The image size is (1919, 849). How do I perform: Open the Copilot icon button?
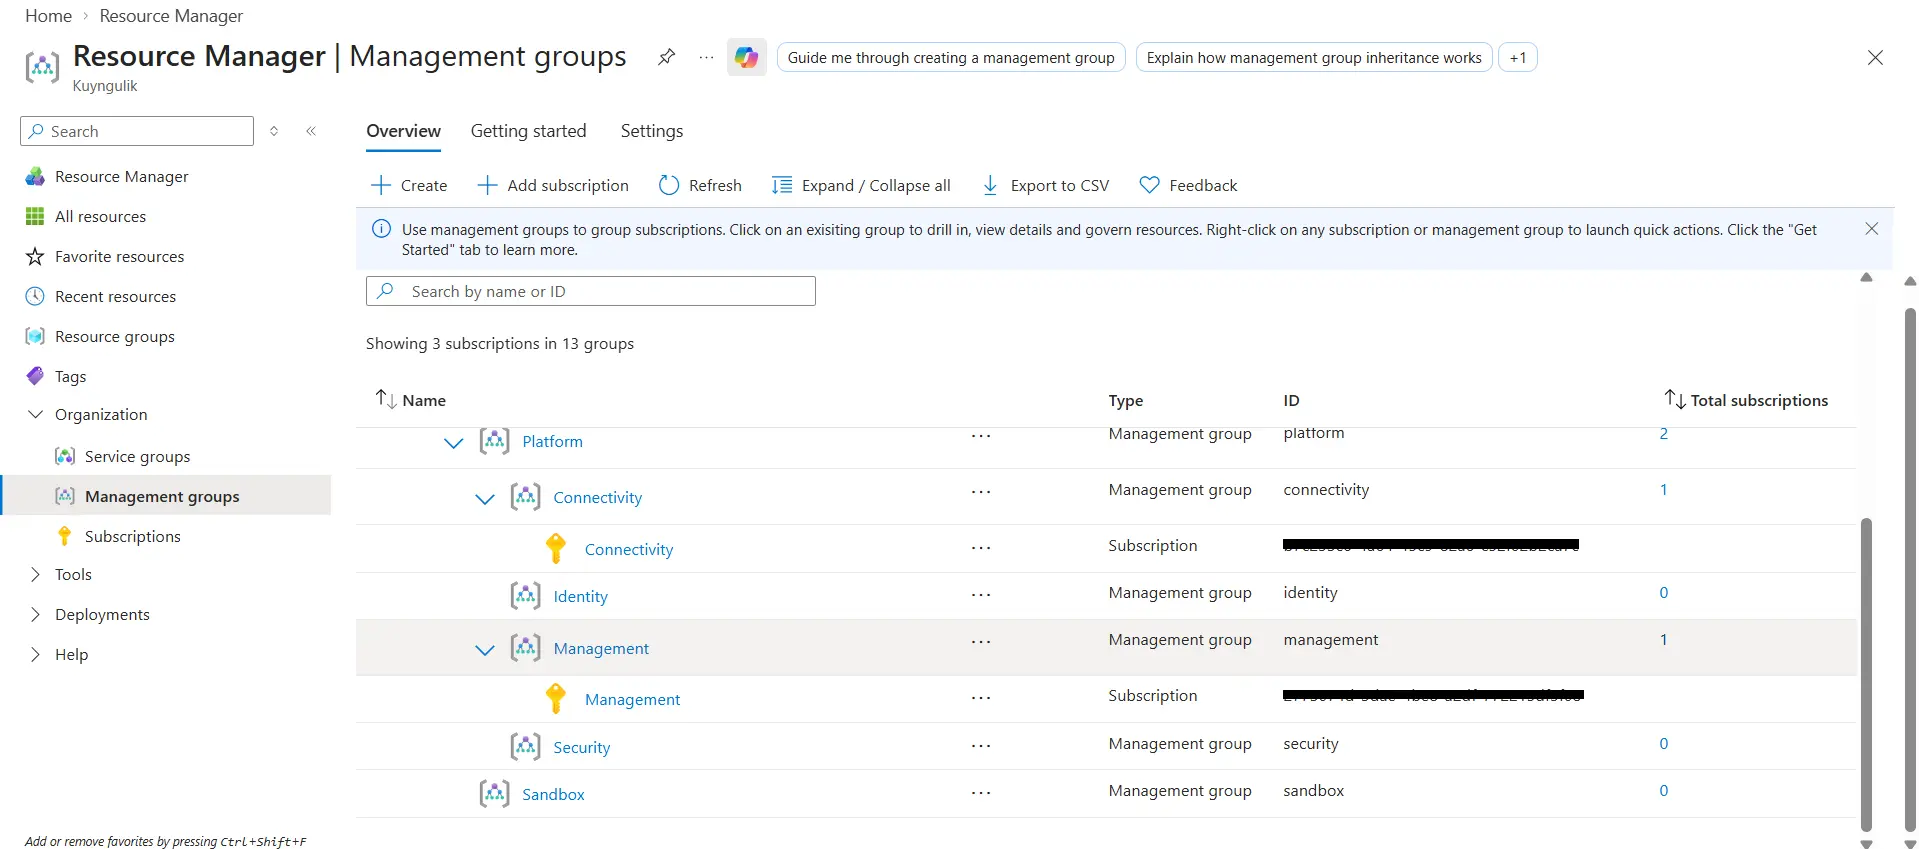click(x=746, y=57)
